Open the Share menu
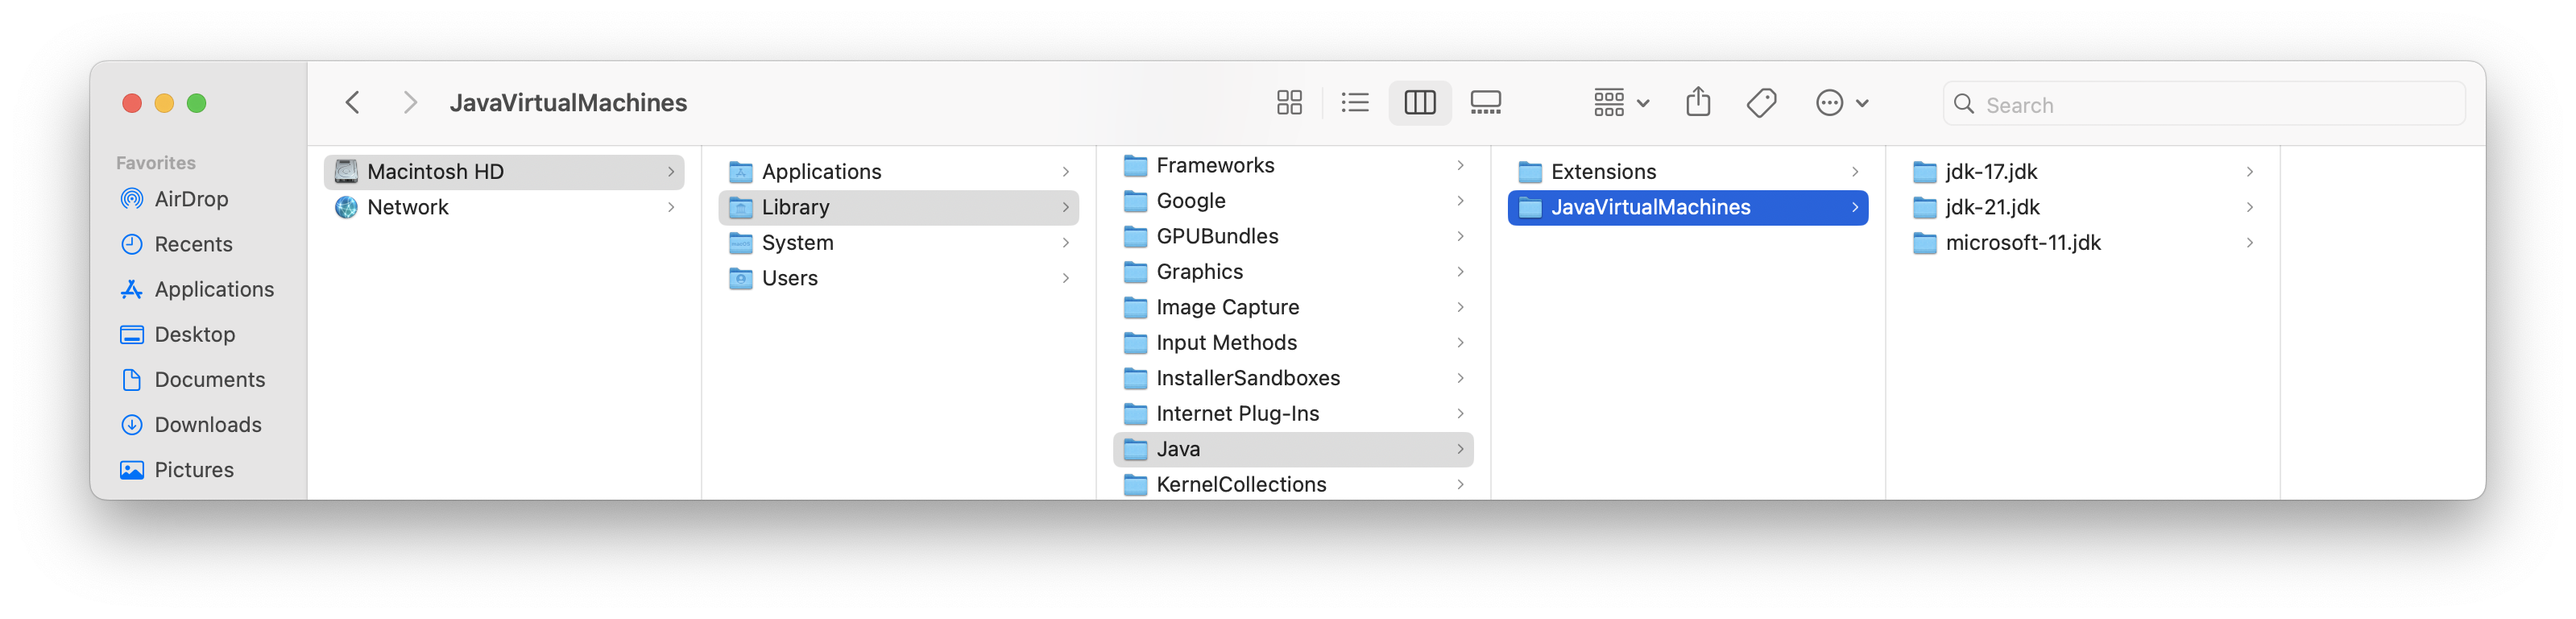The height and width of the screenshot is (619, 2576). [x=1697, y=102]
